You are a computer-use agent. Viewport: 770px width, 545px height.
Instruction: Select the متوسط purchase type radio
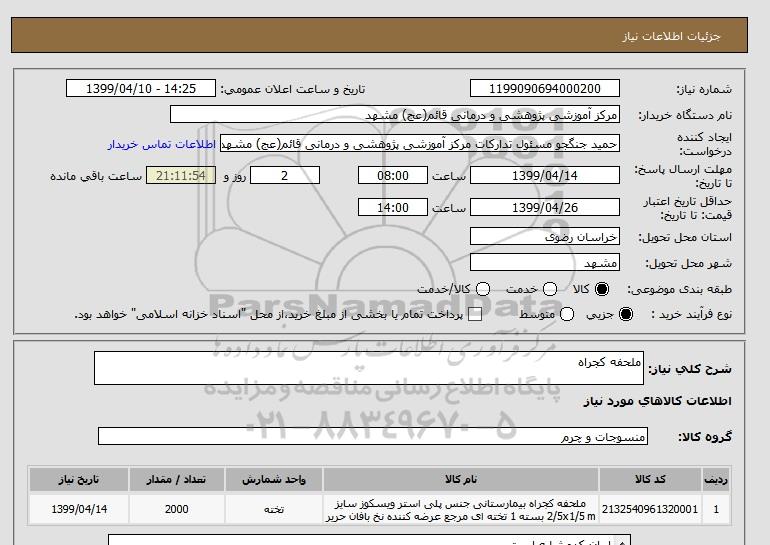coord(567,314)
